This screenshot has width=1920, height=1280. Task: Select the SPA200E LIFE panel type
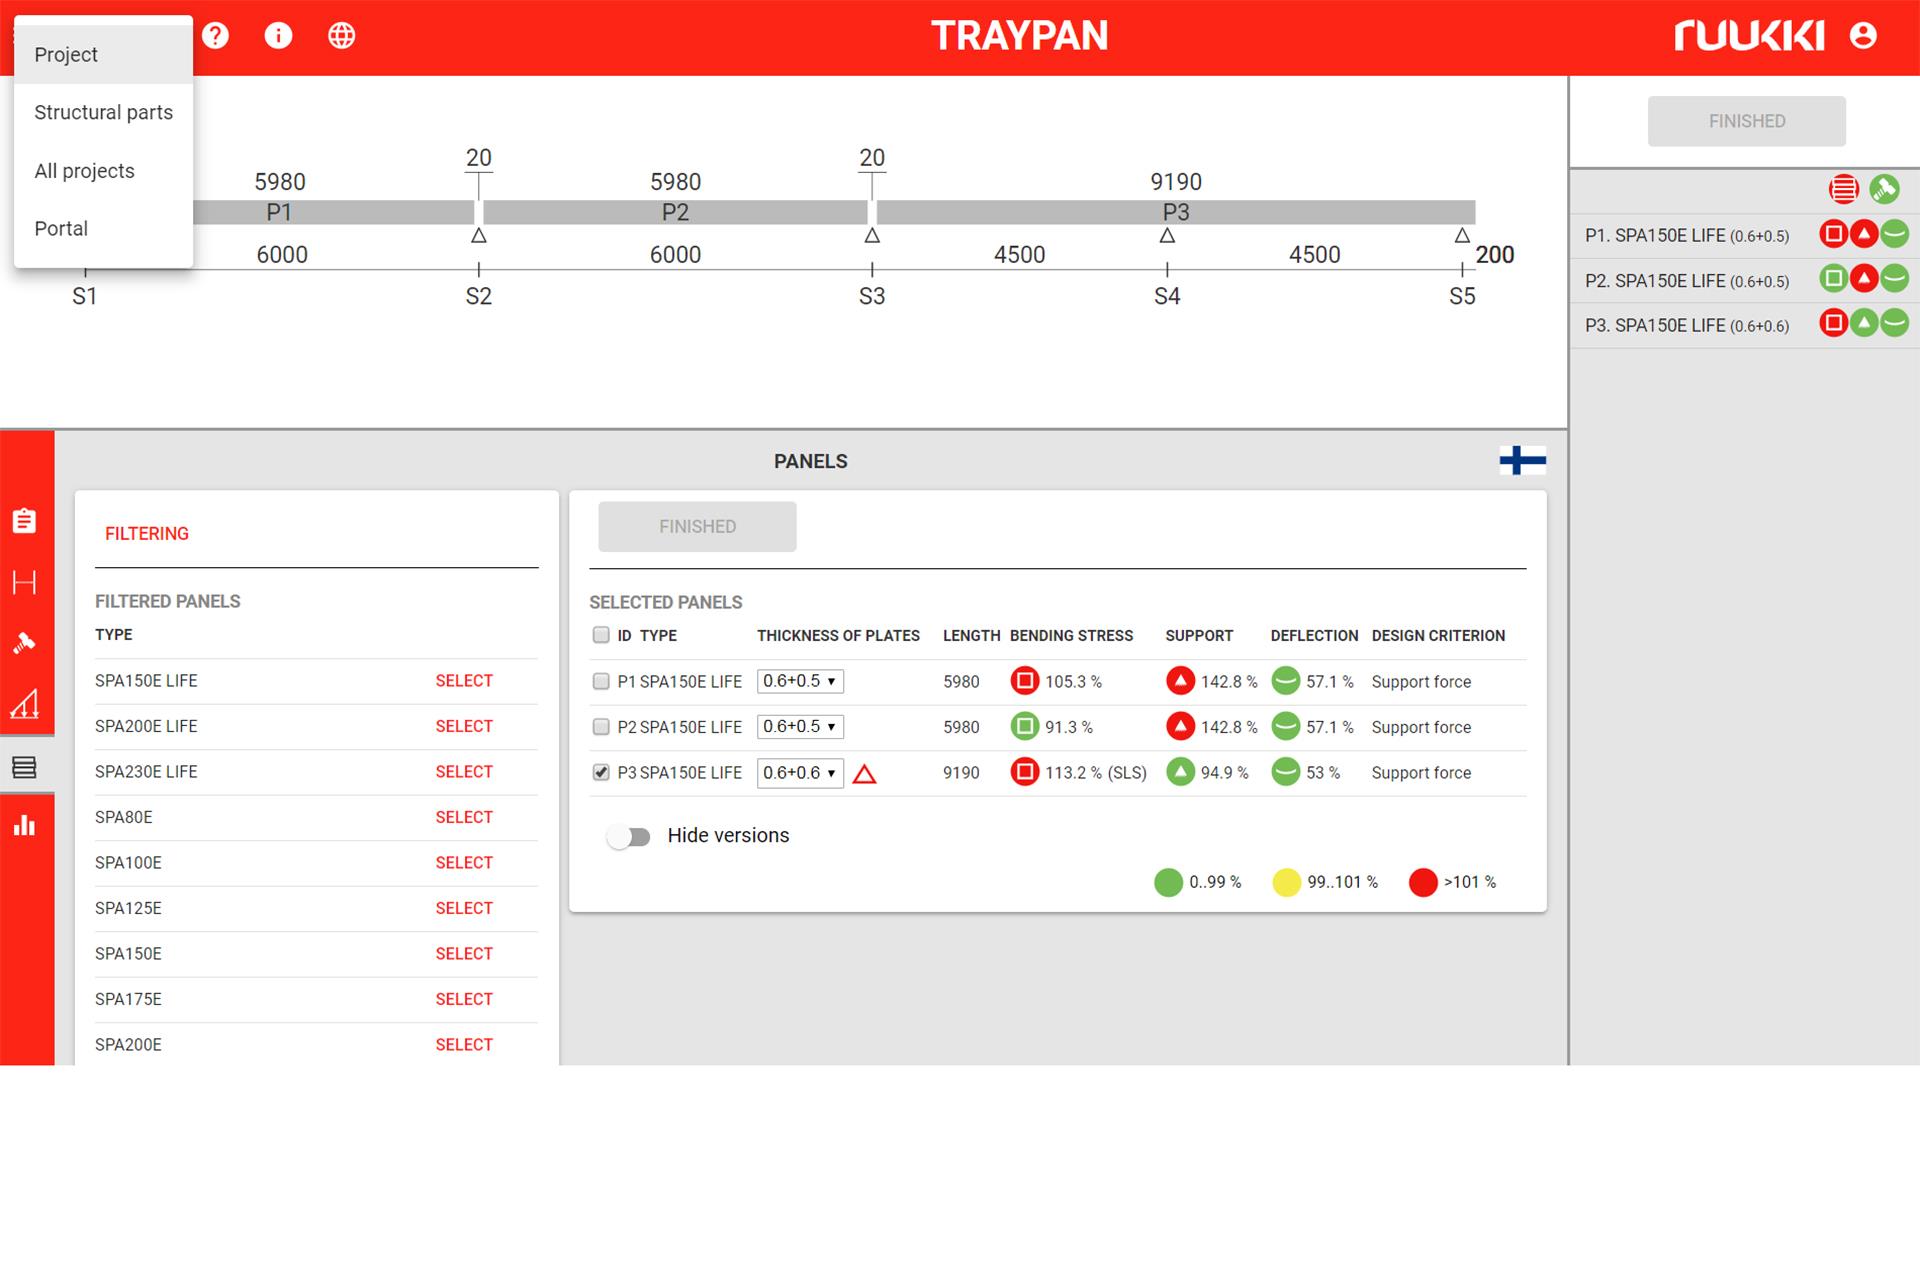464,726
